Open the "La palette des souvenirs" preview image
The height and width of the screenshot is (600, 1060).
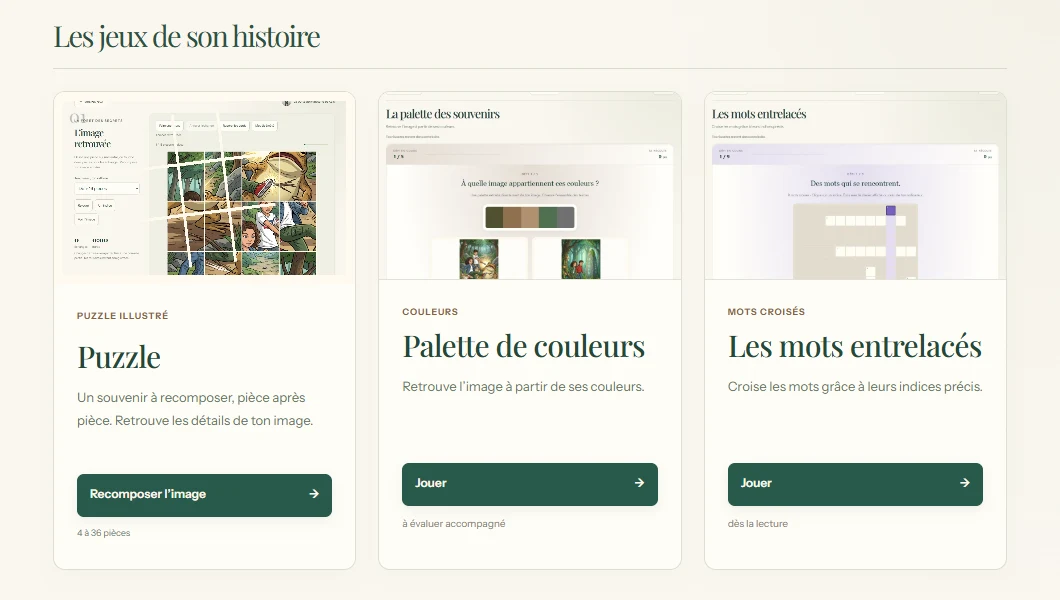coord(530,186)
